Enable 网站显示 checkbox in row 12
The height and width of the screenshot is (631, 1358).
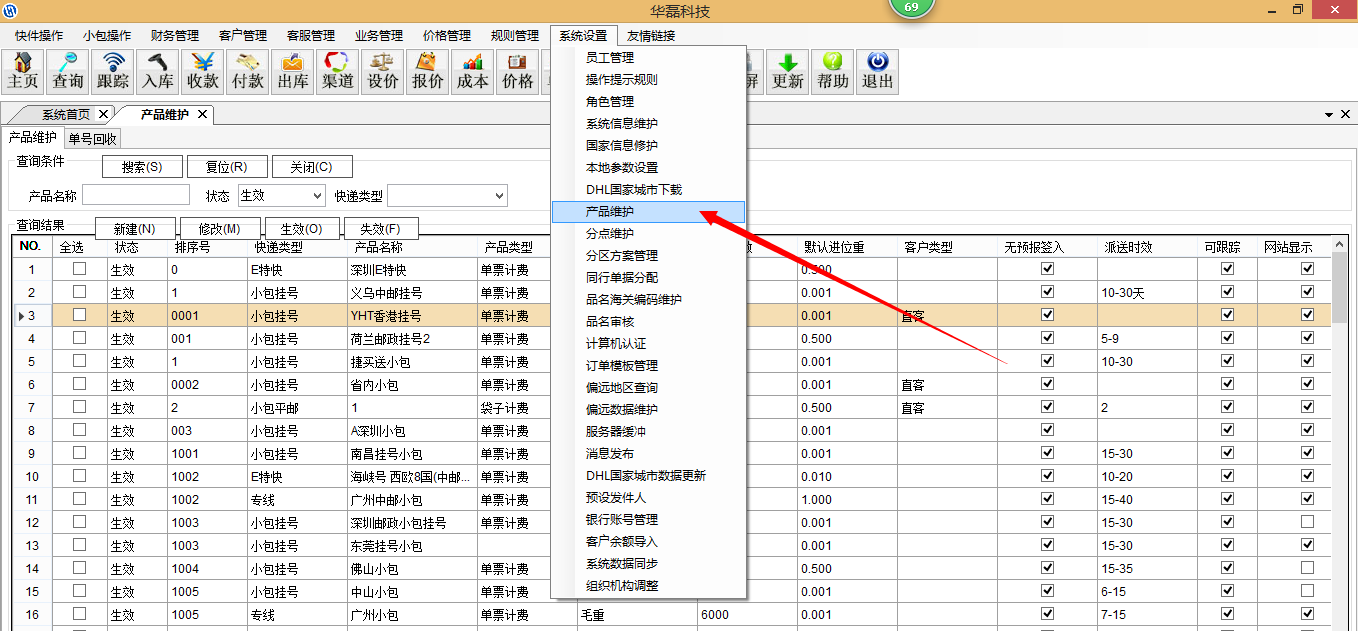coord(1307,522)
